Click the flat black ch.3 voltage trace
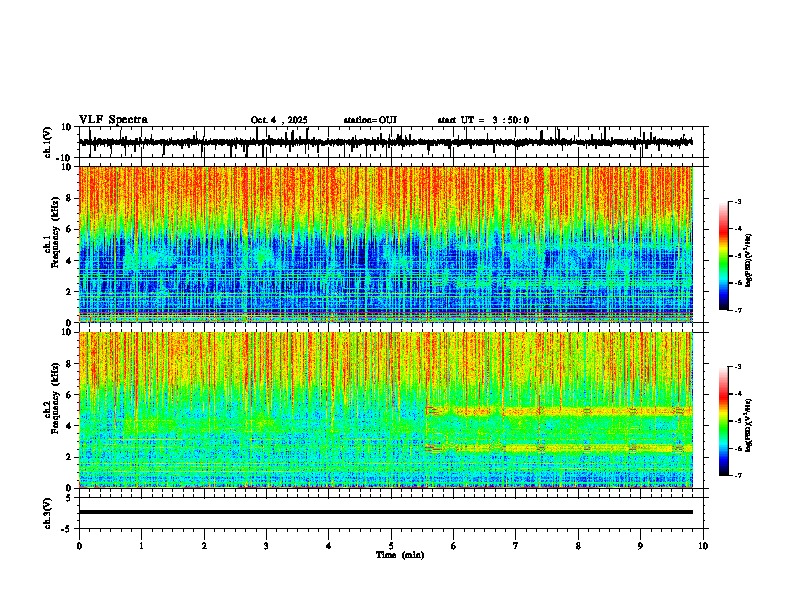The width and height of the screenshot is (792, 612). 385,512
